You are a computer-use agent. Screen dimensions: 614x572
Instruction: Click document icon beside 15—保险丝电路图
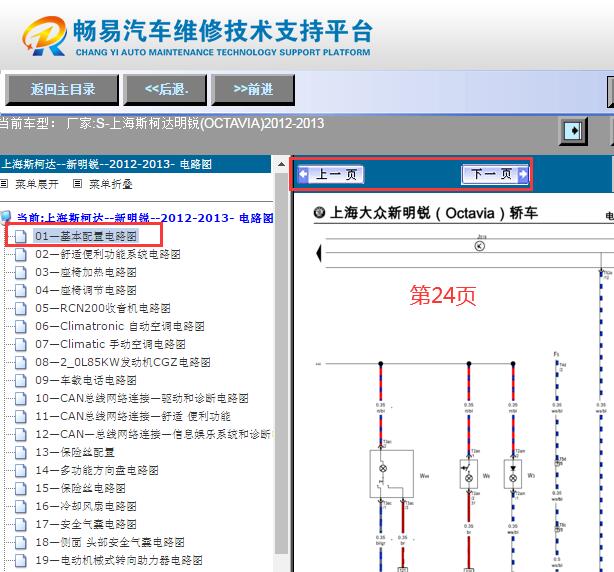pyautogui.click(x=21, y=489)
